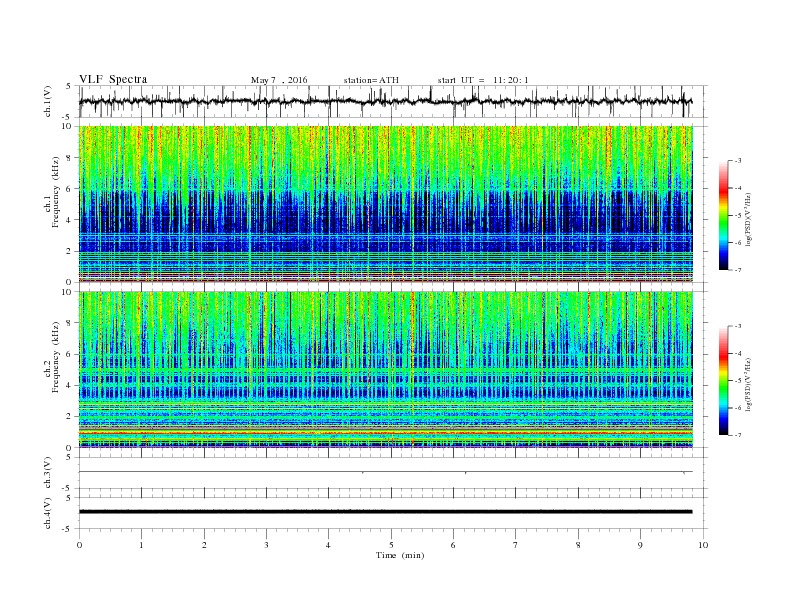Click the "4" tick on the time axis

[328, 545]
